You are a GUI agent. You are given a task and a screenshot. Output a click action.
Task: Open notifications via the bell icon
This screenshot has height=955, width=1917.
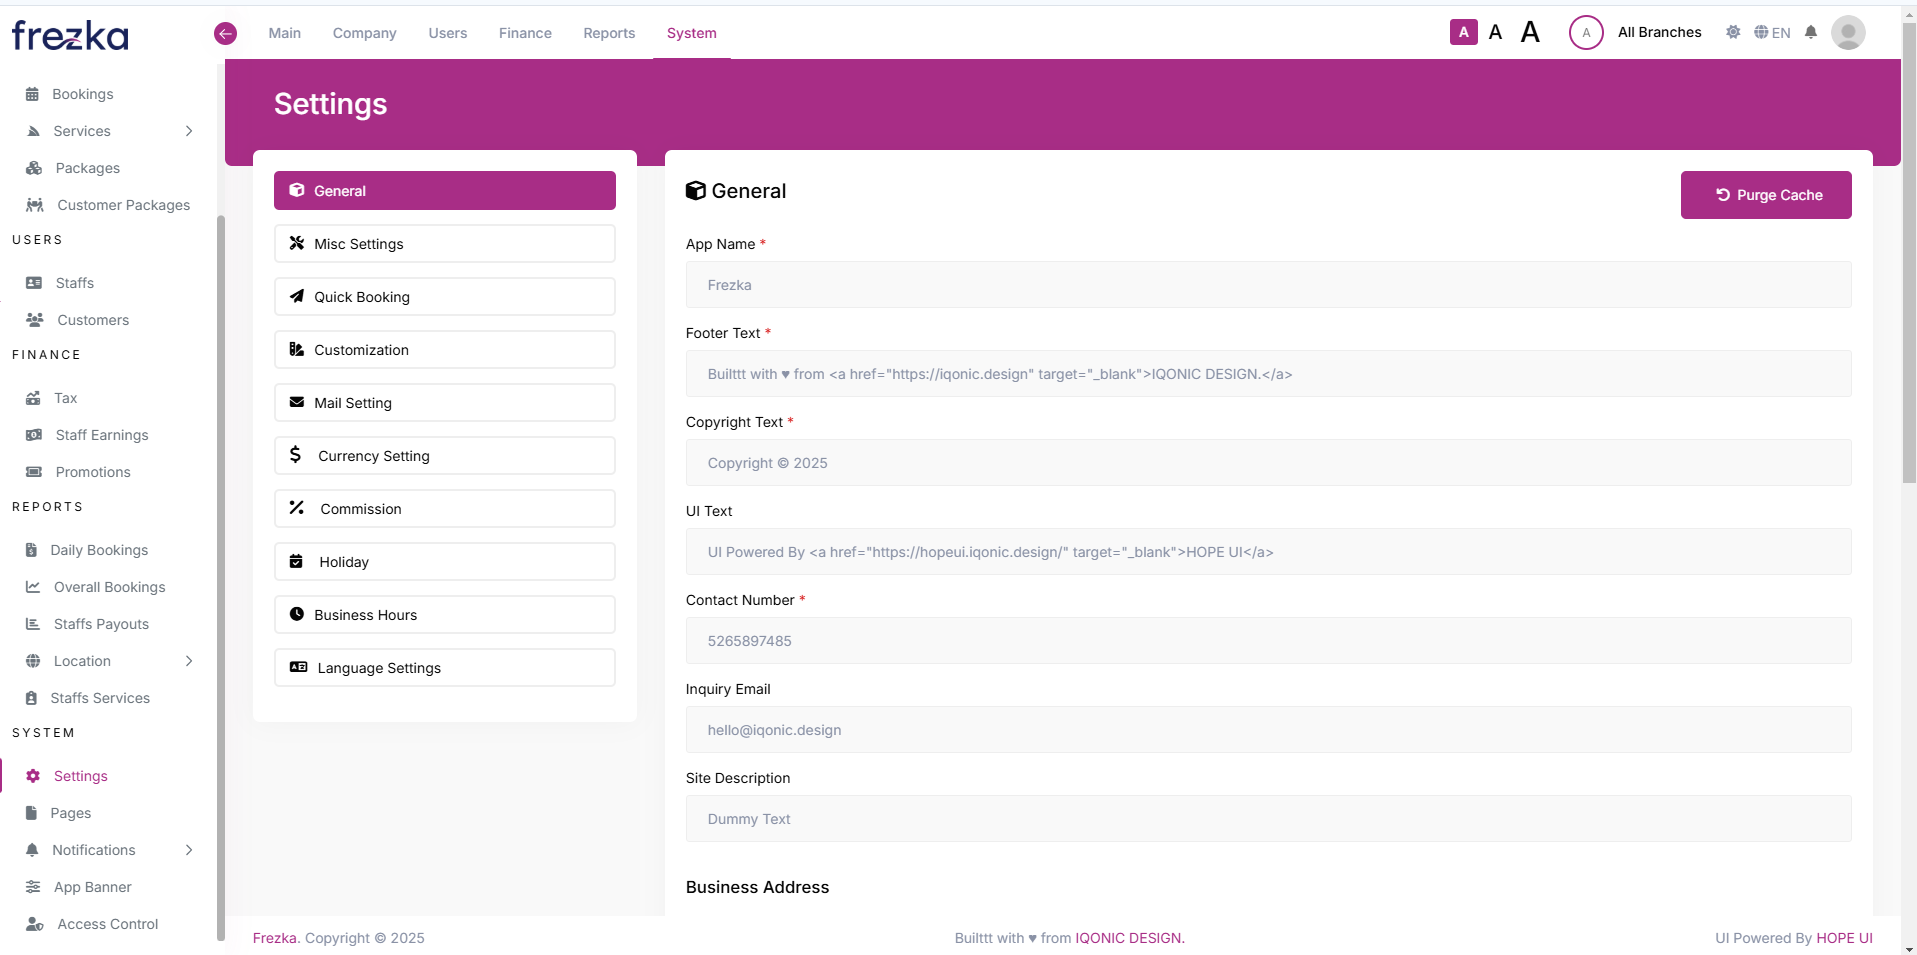pos(1809,32)
